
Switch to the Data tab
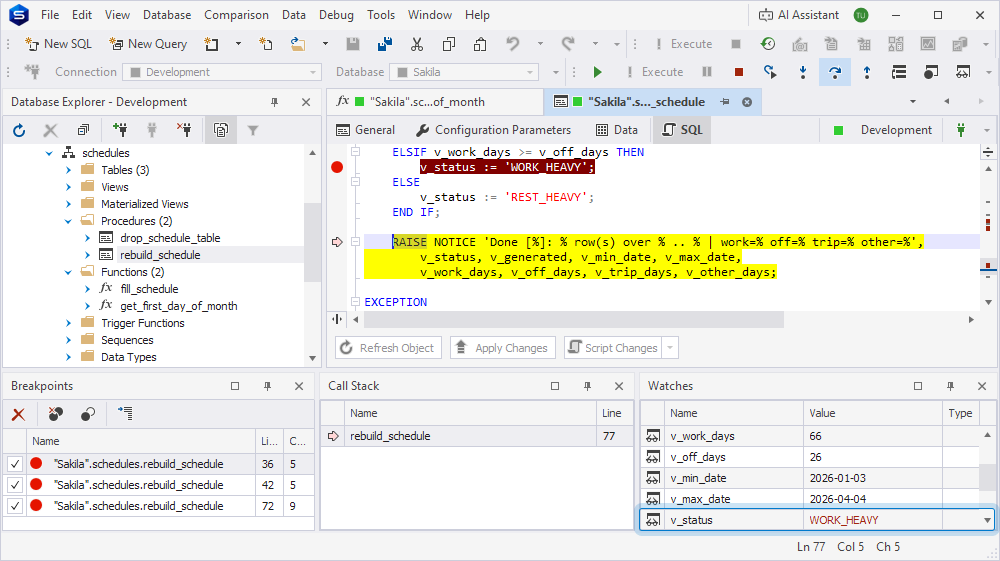tap(617, 130)
